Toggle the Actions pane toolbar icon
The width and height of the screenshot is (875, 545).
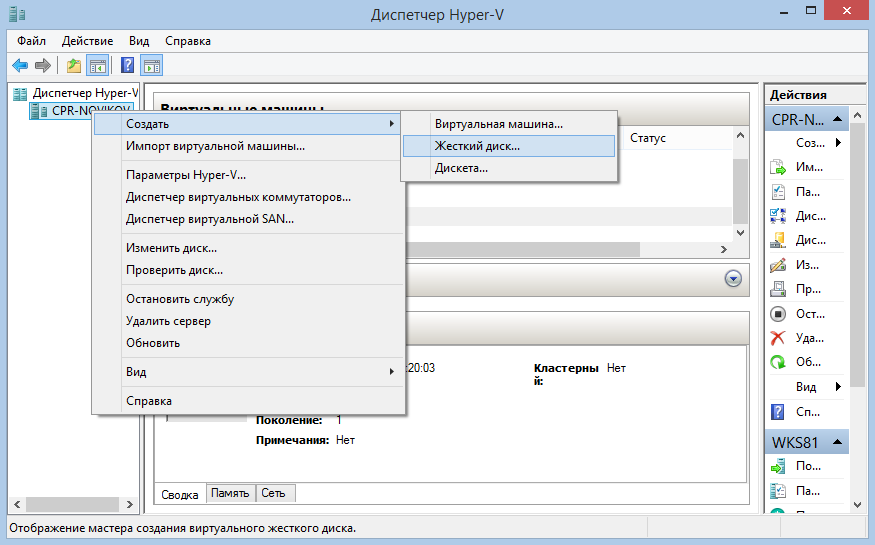[152, 66]
